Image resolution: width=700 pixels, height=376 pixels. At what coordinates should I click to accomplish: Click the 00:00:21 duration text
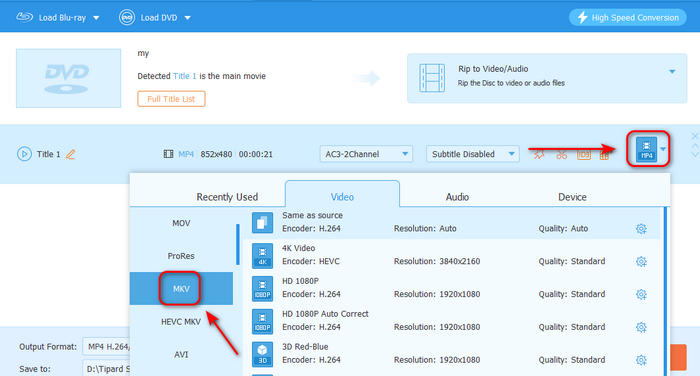[x=255, y=154]
